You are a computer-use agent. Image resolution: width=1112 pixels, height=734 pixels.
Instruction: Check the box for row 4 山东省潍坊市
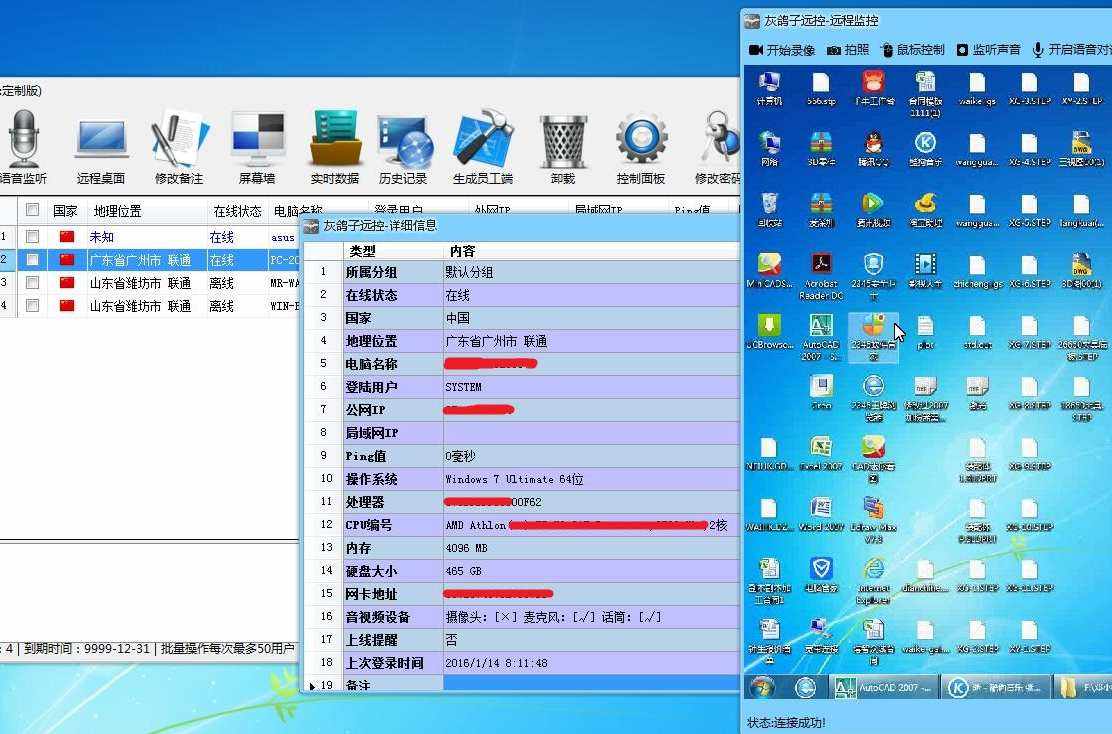(32, 306)
